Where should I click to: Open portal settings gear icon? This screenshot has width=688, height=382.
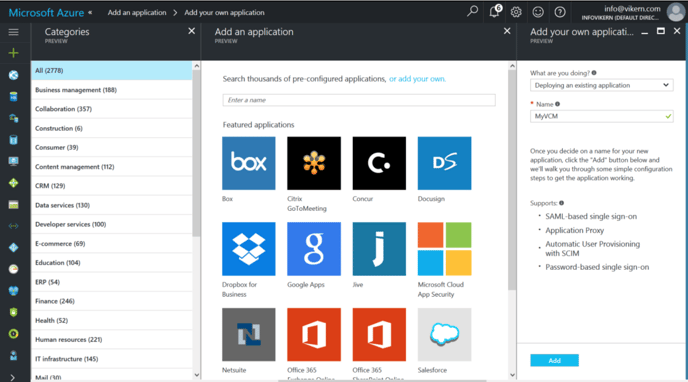coord(516,12)
